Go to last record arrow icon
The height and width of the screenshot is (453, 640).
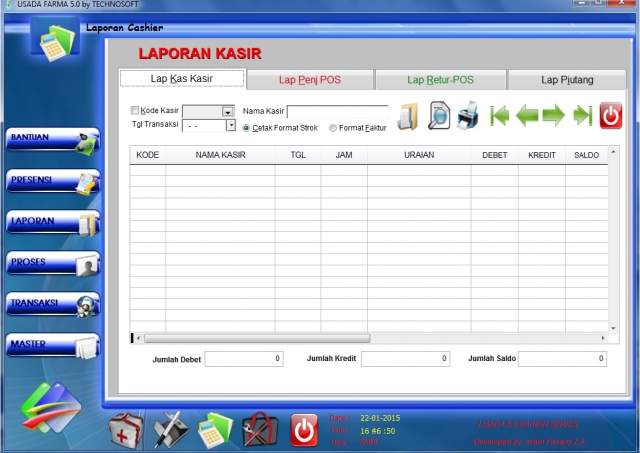pyautogui.click(x=582, y=116)
